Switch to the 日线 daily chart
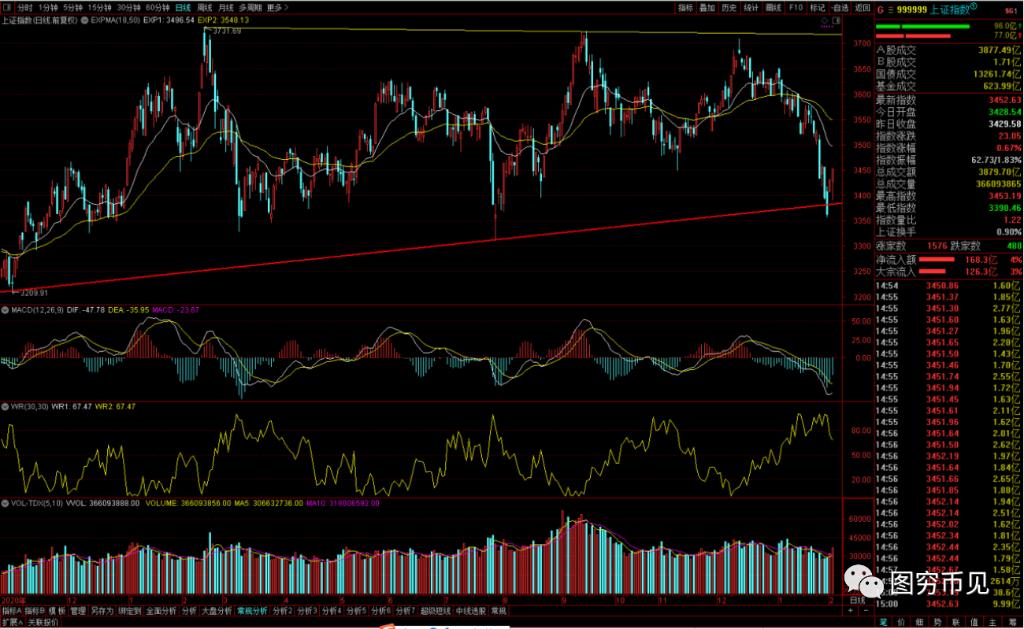This screenshot has width=1024, height=629. pyautogui.click(x=183, y=7)
